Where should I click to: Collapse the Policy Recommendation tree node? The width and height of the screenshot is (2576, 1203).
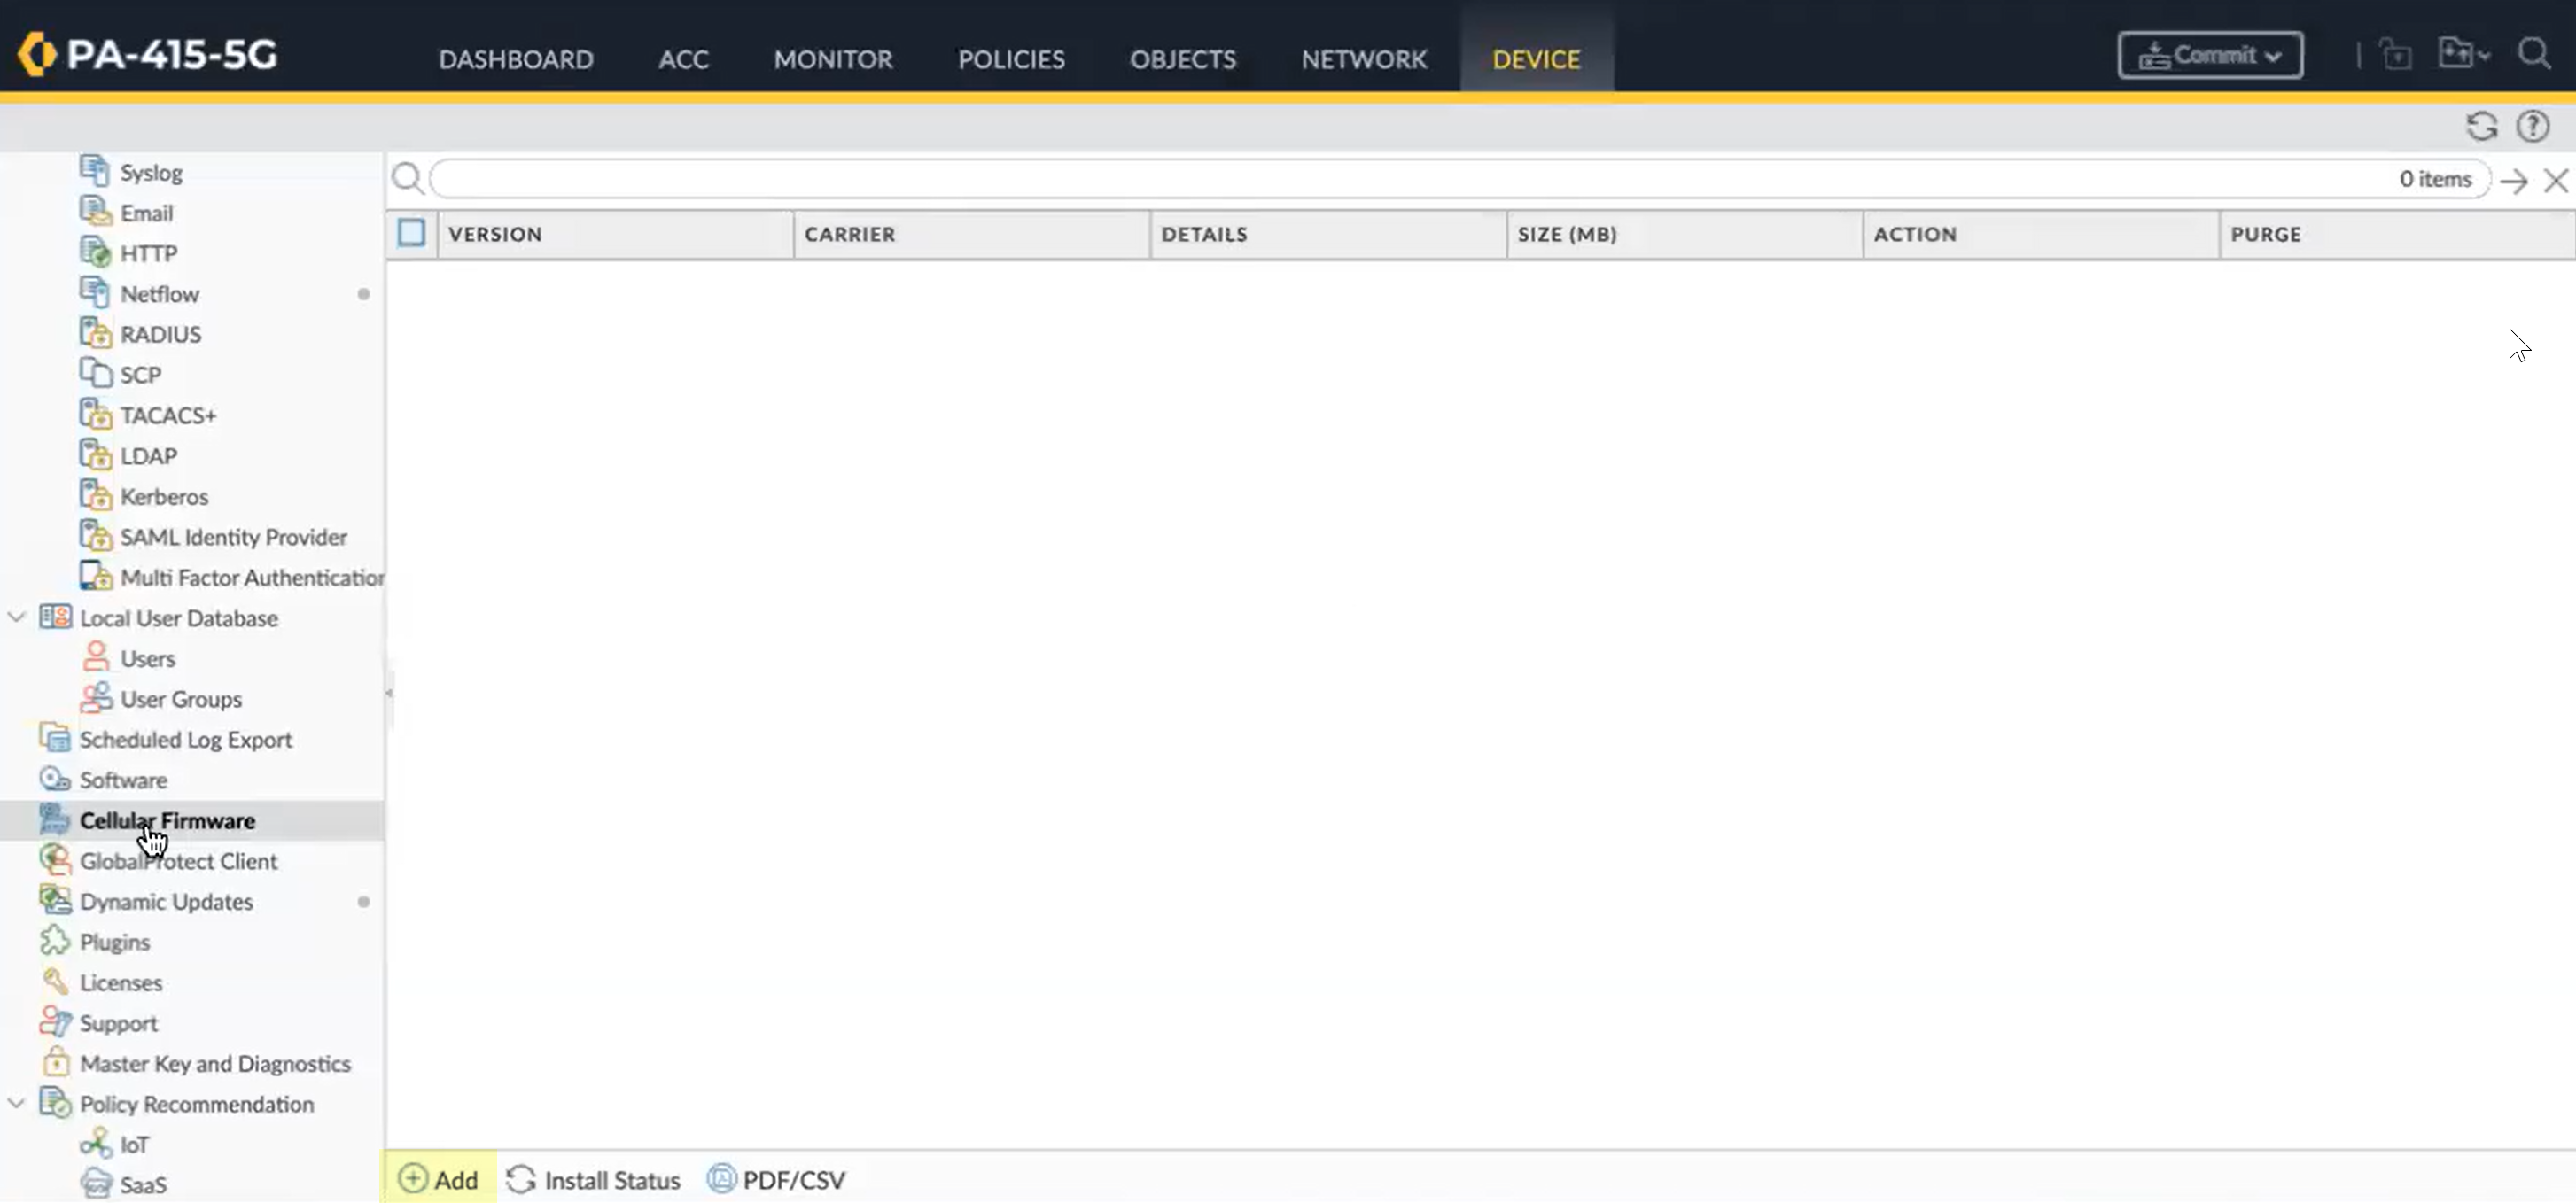click(x=16, y=1103)
